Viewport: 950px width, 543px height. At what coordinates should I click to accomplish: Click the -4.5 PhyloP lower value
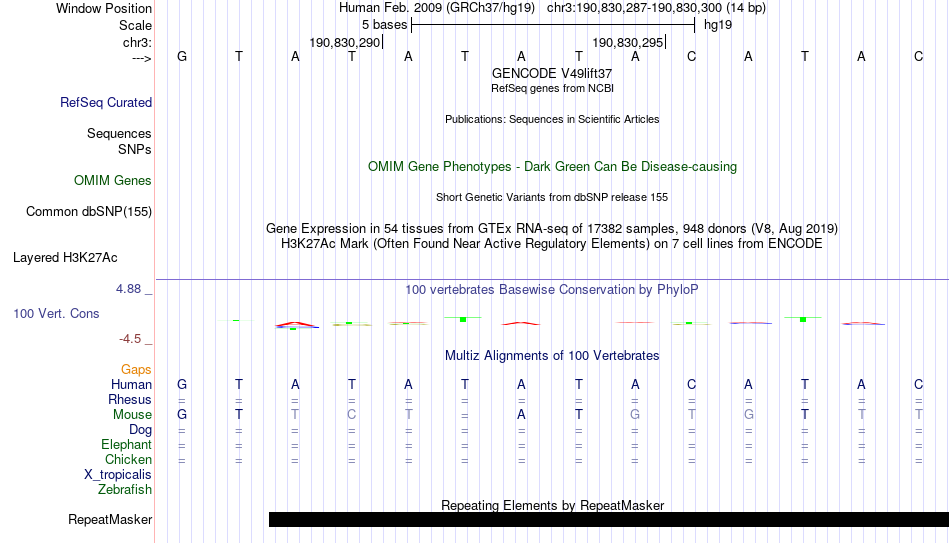(x=130, y=339)
